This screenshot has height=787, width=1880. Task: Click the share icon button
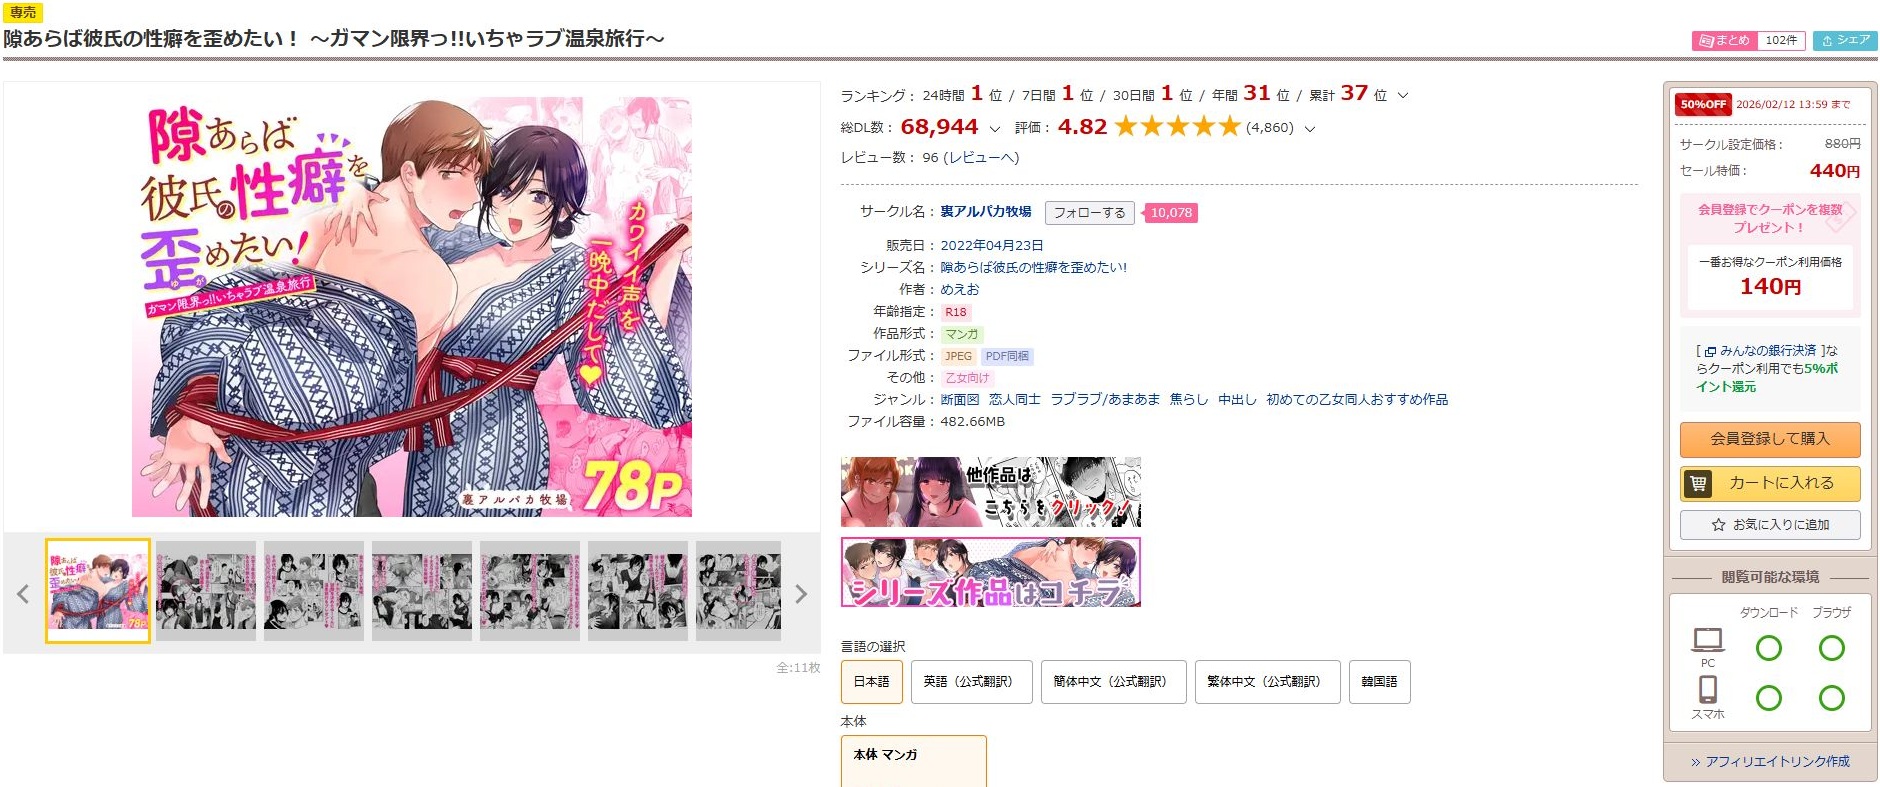[1845, 41]
